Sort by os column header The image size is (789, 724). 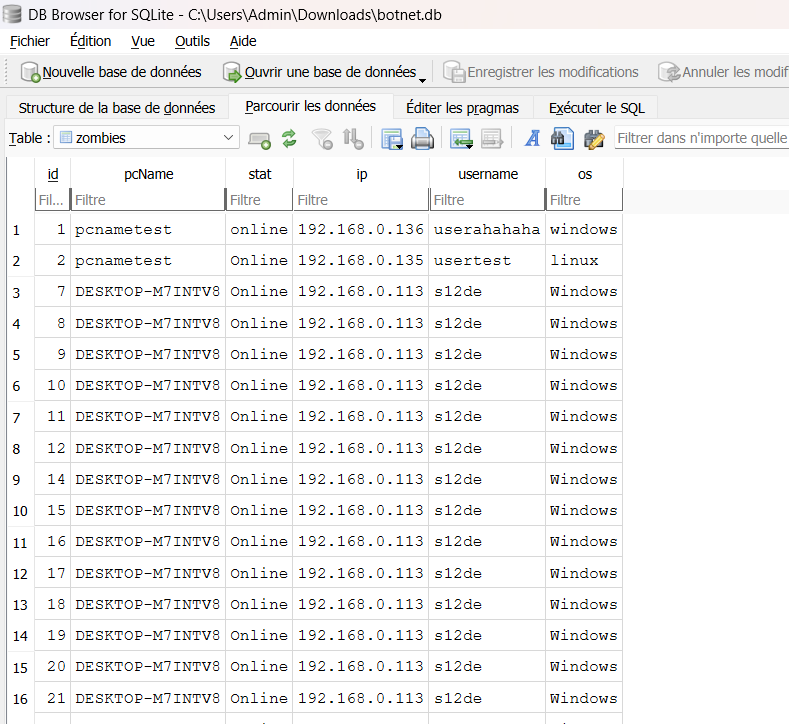[585, 174]
